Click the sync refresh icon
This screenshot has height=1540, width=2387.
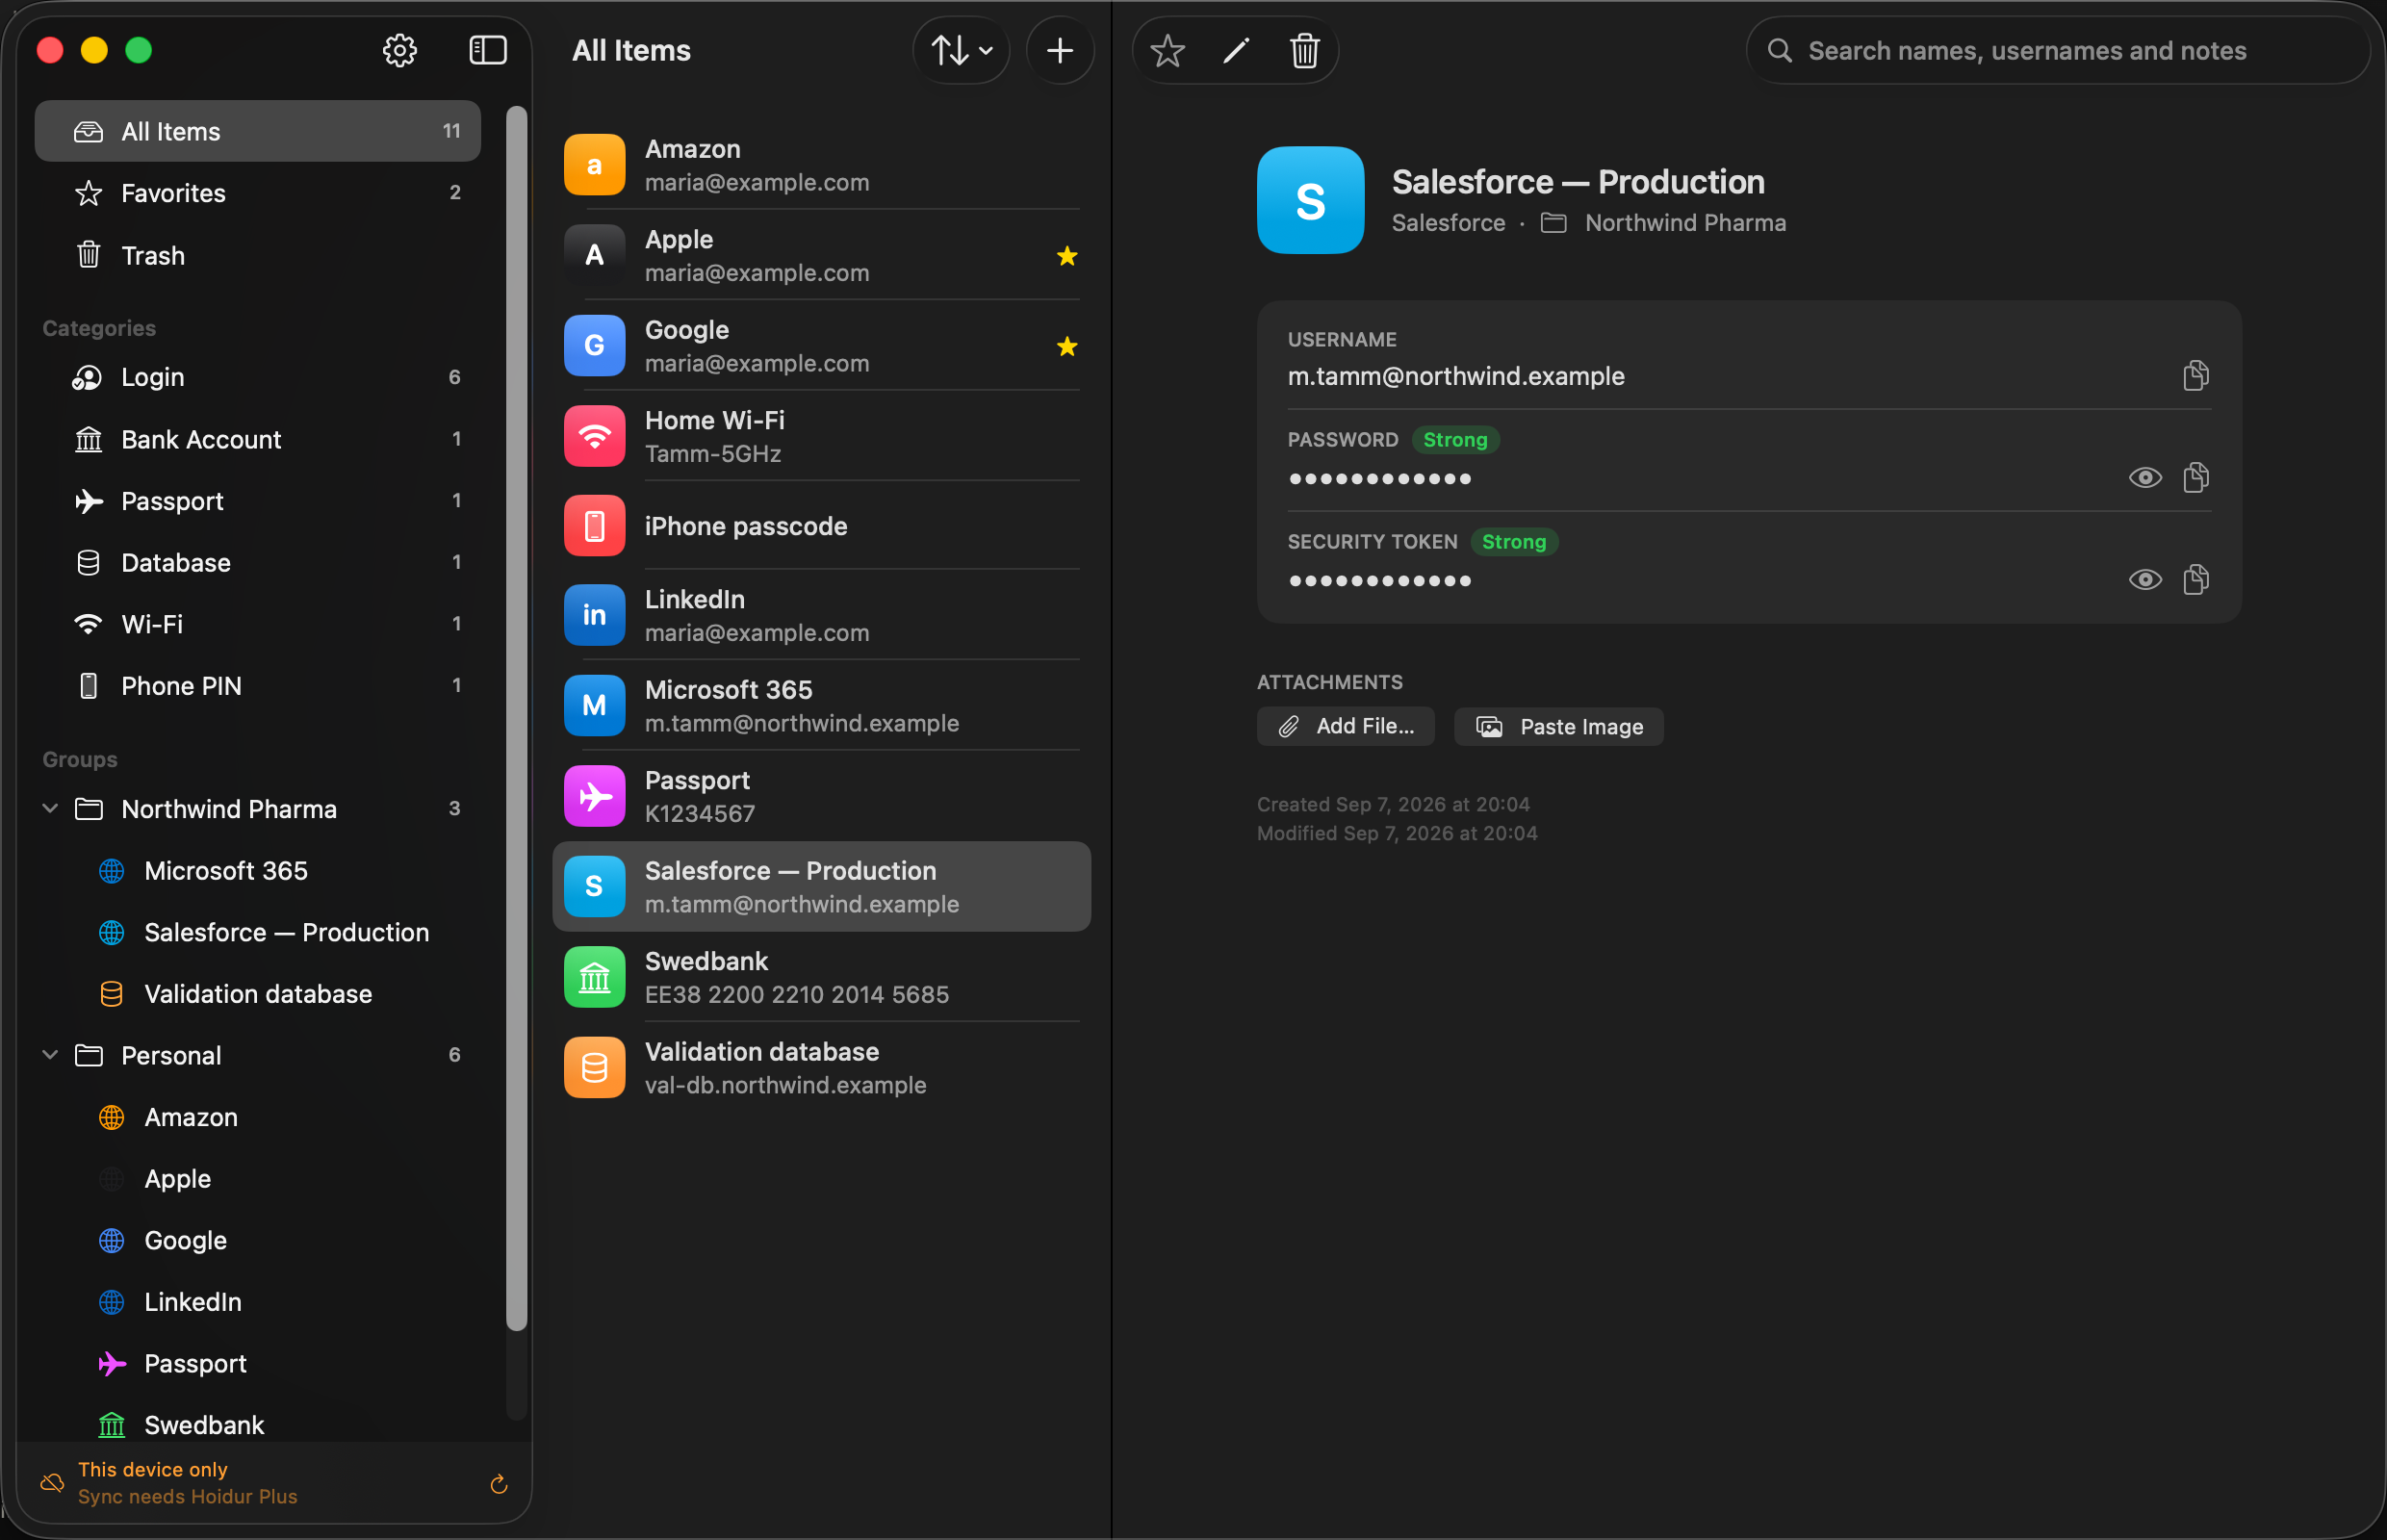(499, 1484)
